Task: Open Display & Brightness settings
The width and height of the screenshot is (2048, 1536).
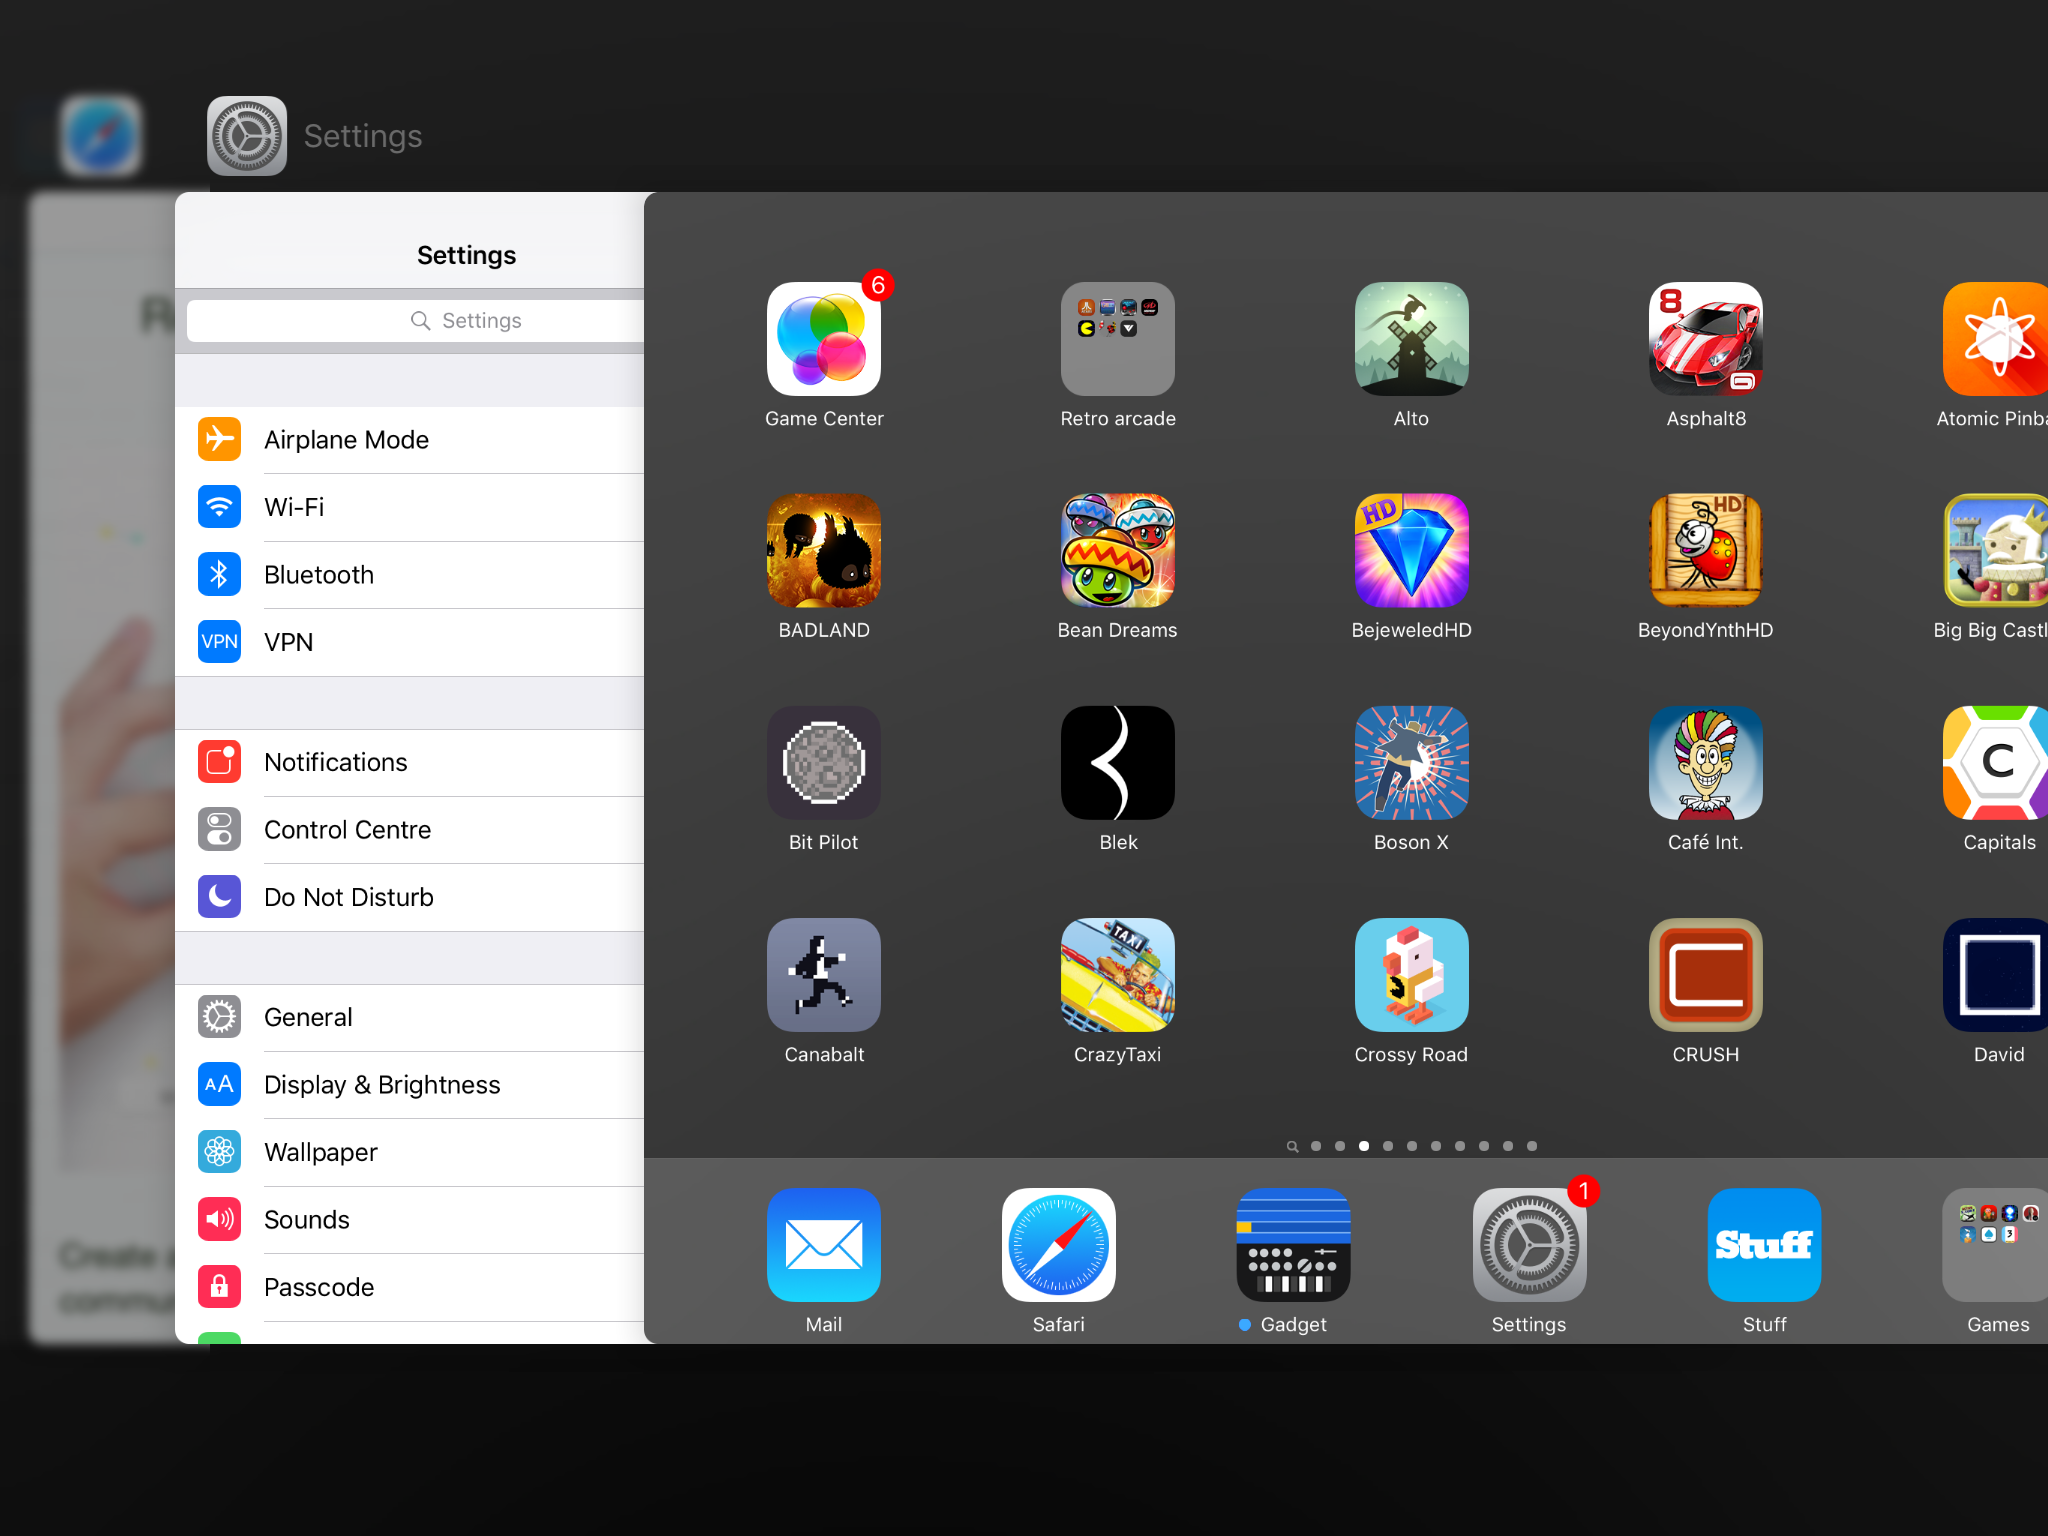Action: (410, 1085)
